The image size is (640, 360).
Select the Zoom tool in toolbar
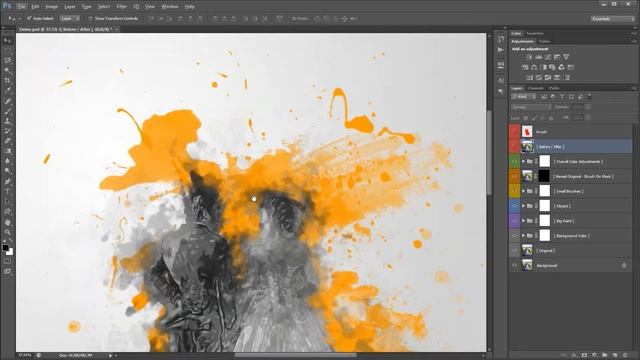tap(7, 232)
